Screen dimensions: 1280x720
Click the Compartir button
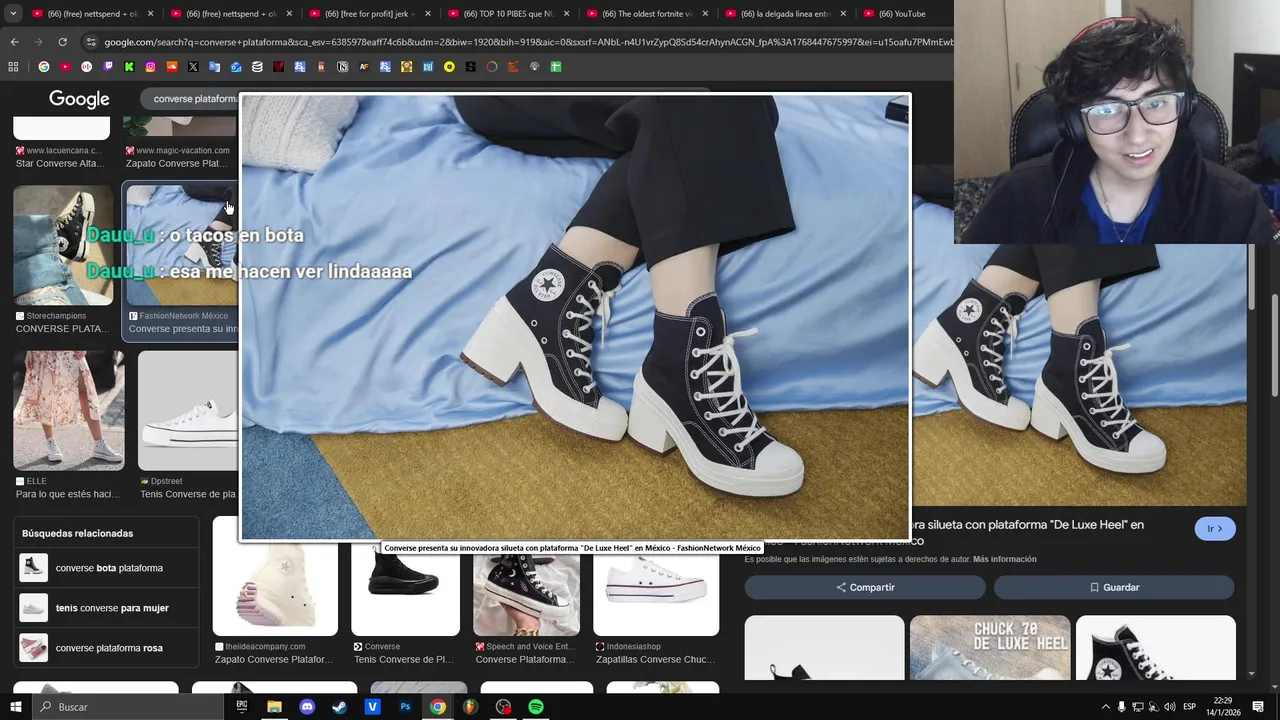(865, 587)
